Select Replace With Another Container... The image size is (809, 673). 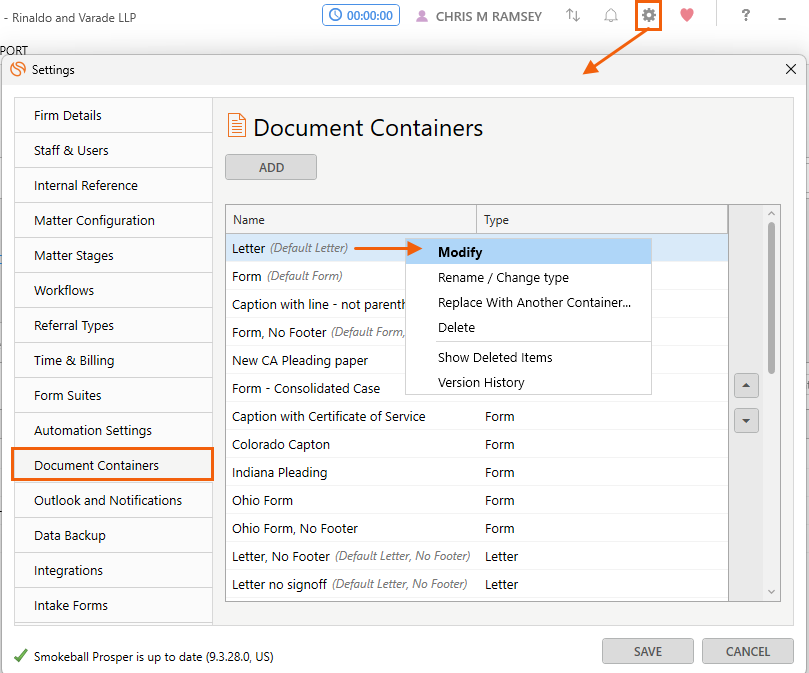click(528, 302)
